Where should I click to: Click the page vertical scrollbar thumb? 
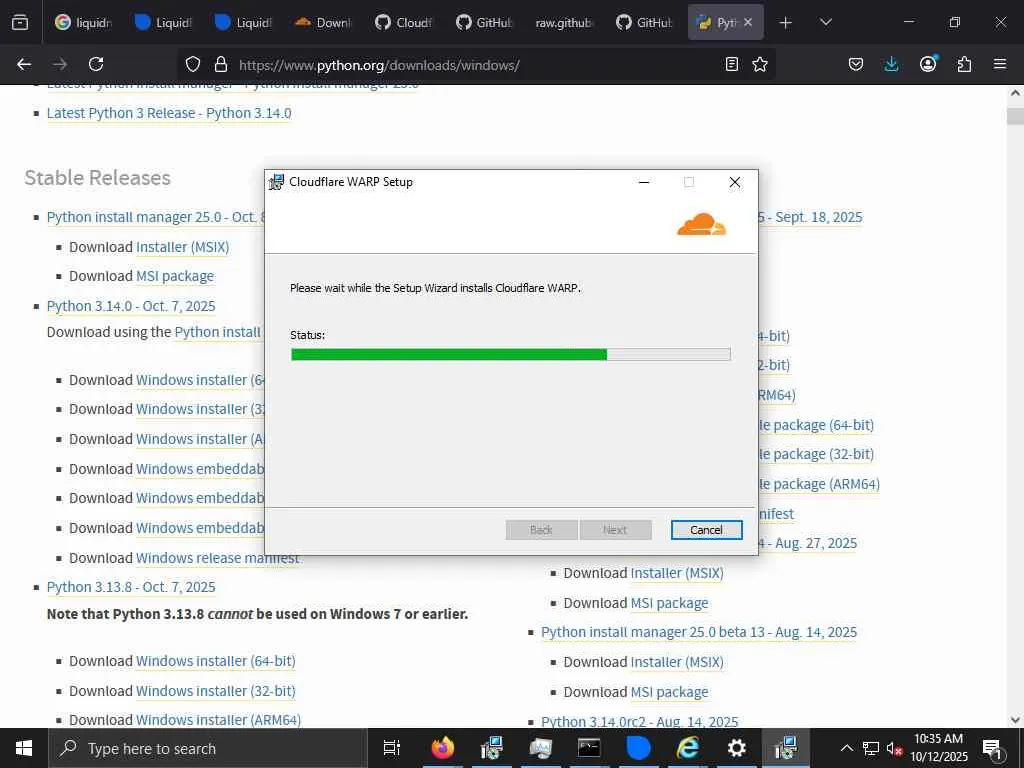[x=1015, y=117]
